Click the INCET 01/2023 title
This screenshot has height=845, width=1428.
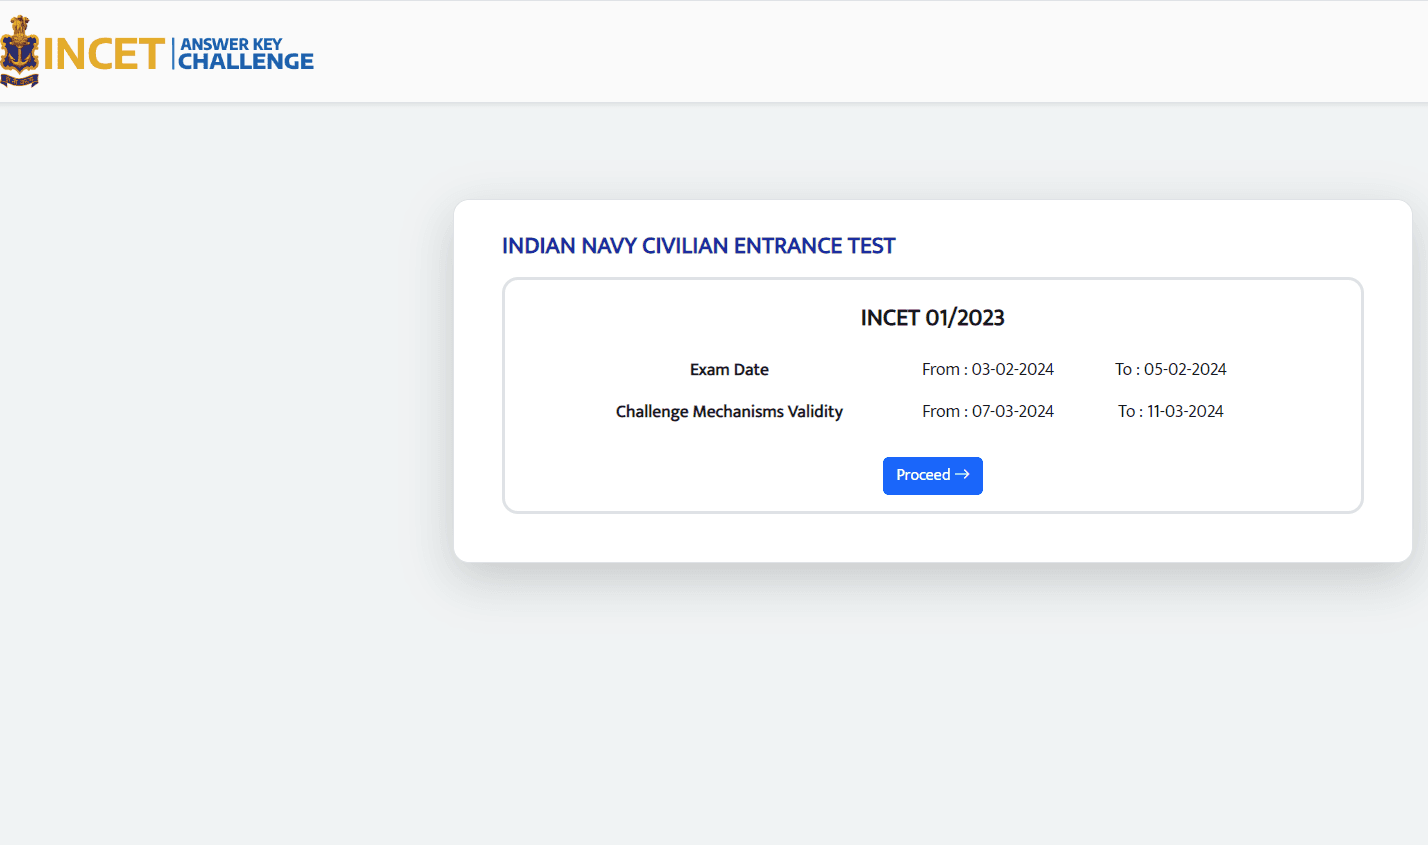click(932, 318)
